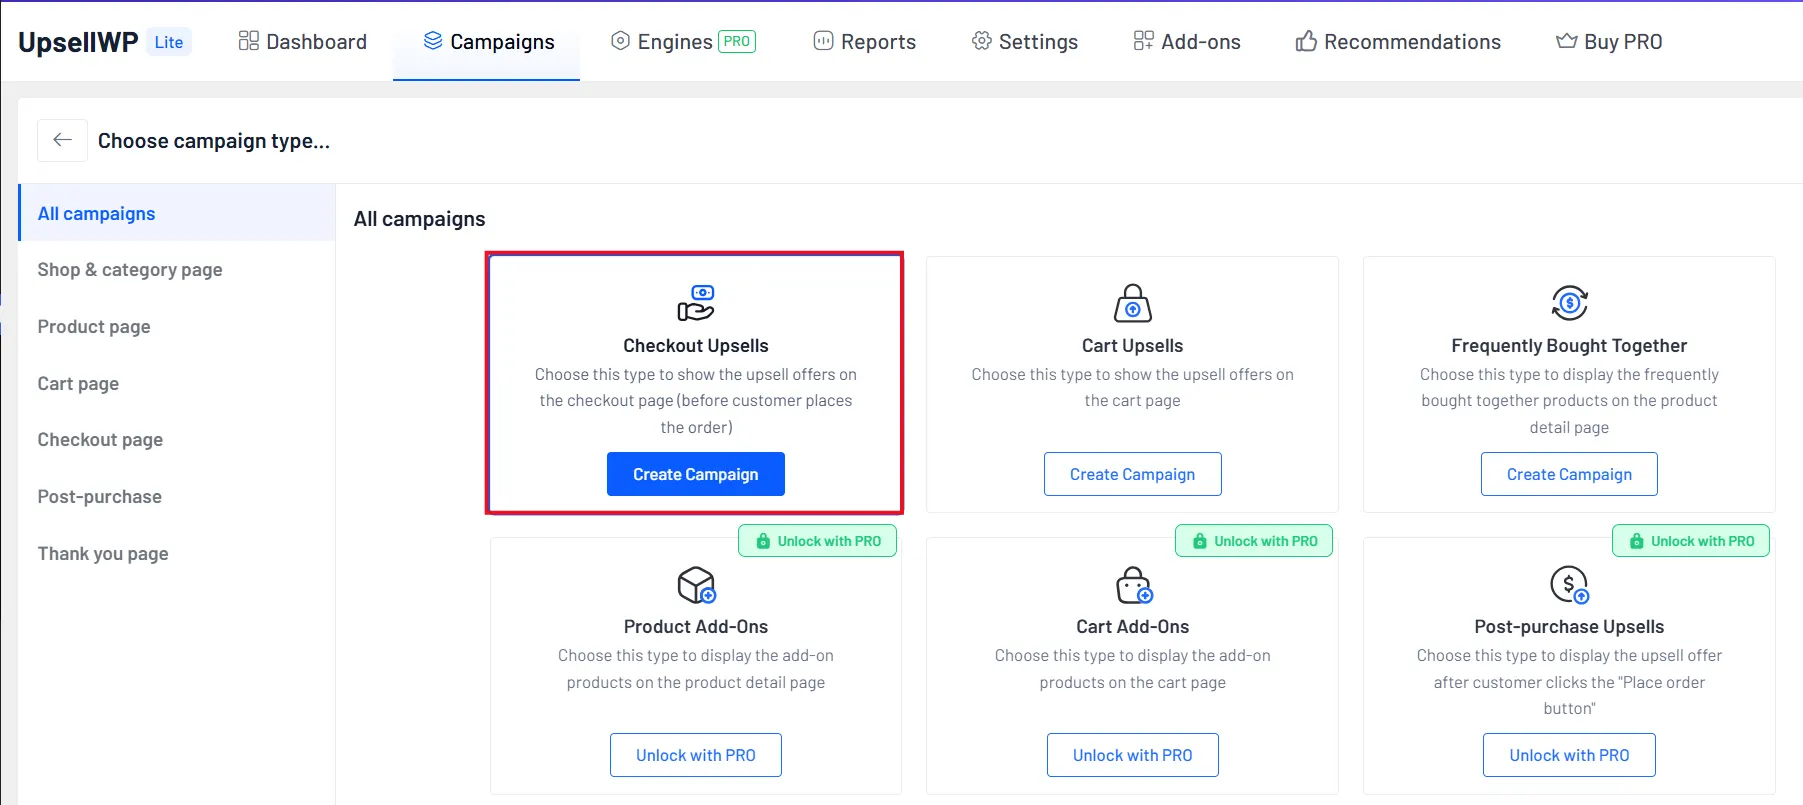Open the Settings tab
This screenshot has width=1803, height=805.
(x=1024, y=42)
